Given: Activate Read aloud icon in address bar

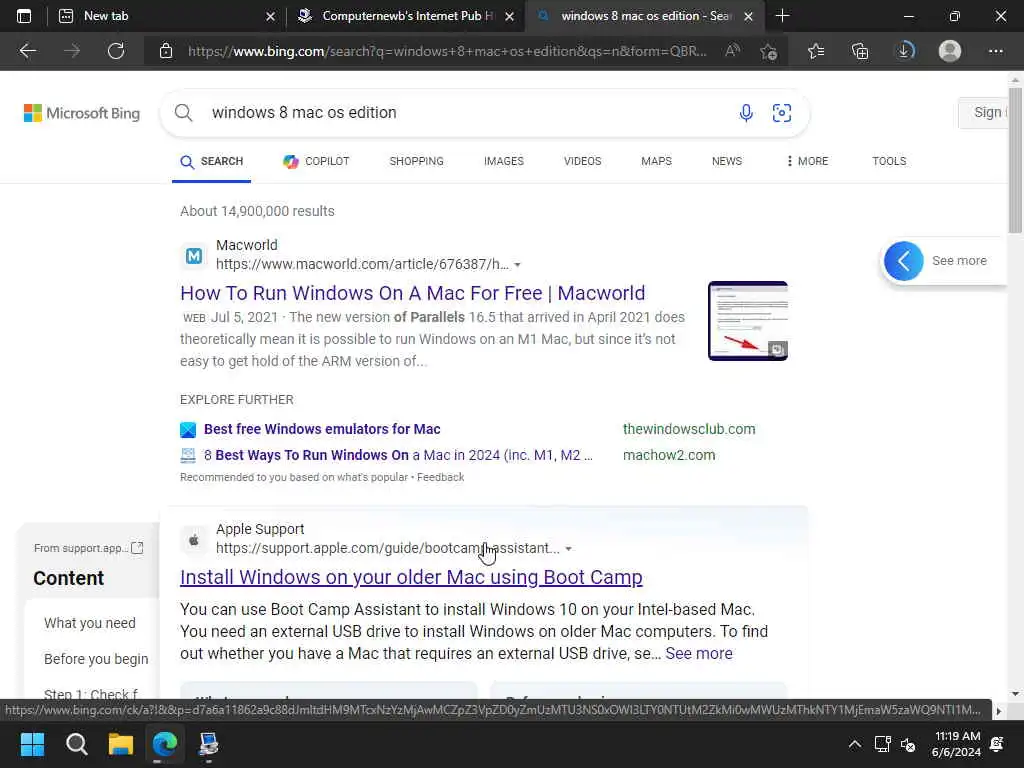Looking at the screenshot, I should (x=733, y=51).
